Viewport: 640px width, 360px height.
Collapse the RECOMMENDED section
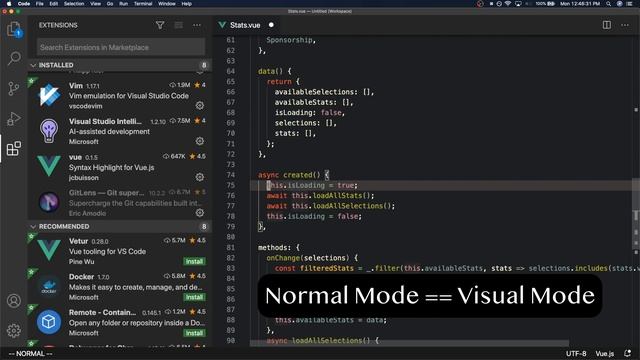[33, 227]
